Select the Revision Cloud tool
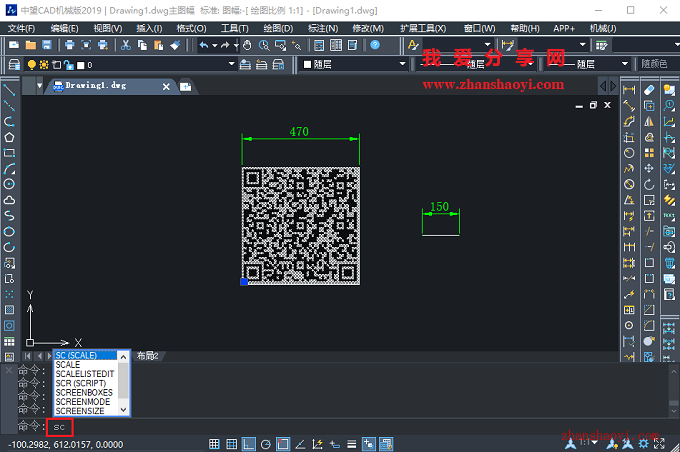The width and height of the screenshot is (680, 452). [9, 200]
